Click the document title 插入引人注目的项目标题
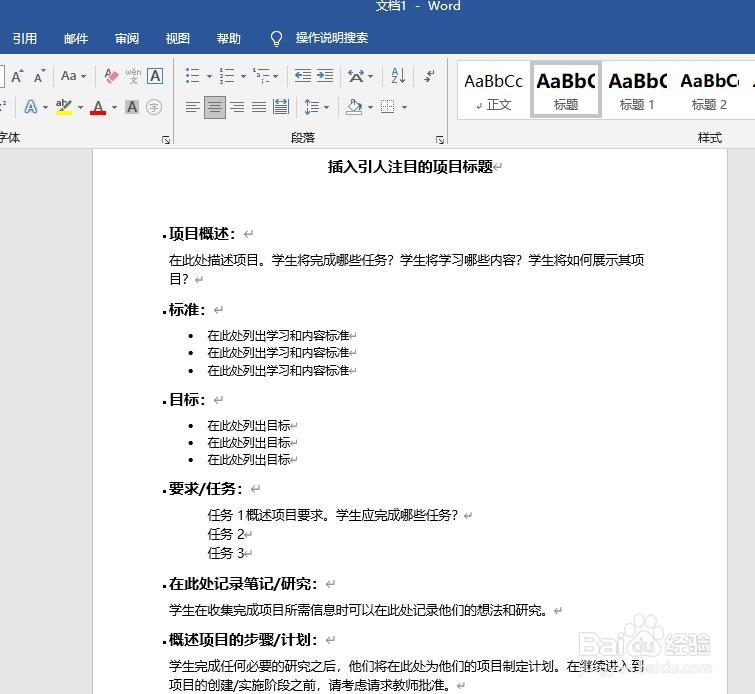This screenshot has height=694, width=755. [x=410, y=167]
